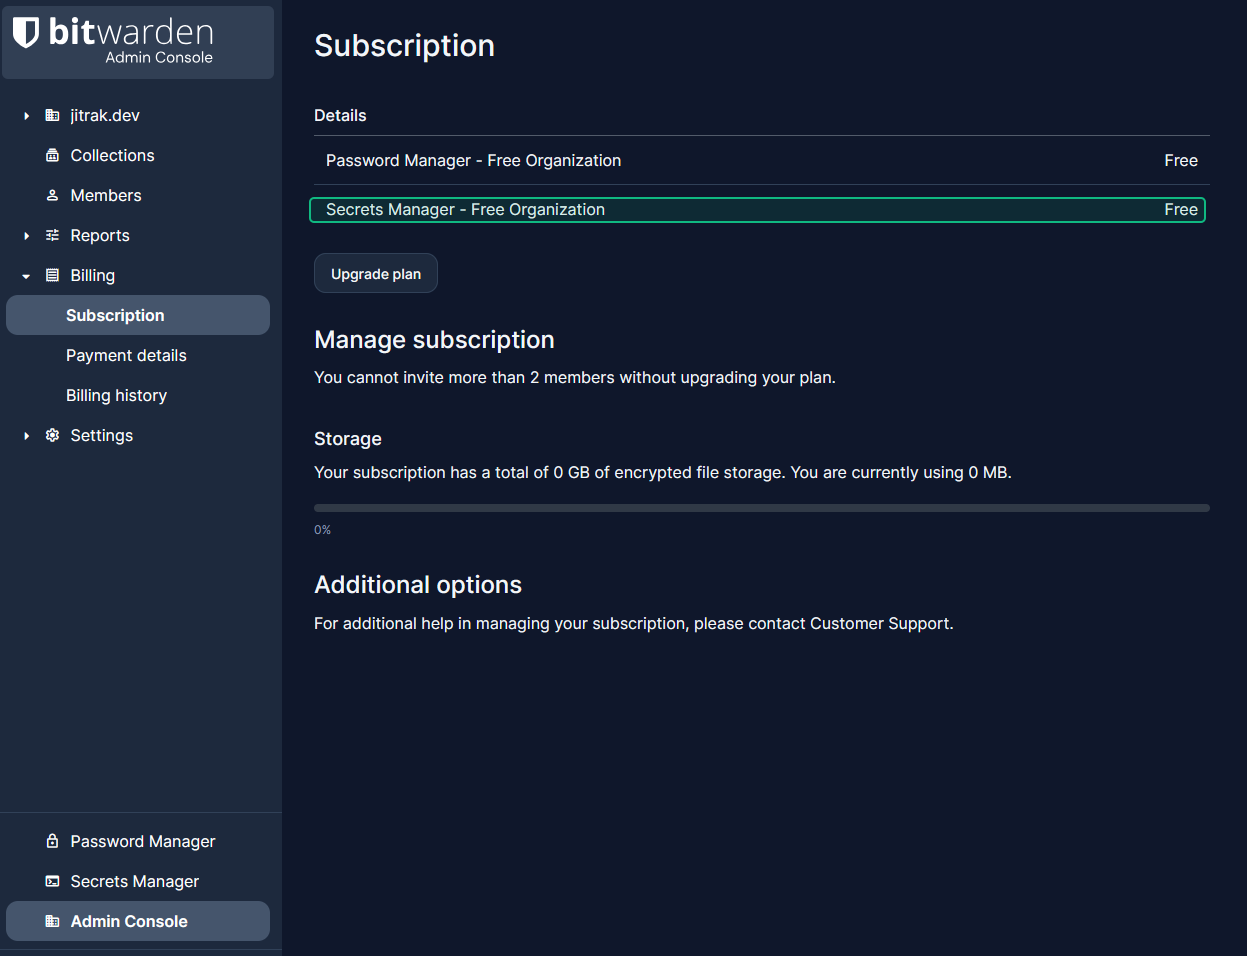Click the storage usage progress bar

[x=762, y=508]
